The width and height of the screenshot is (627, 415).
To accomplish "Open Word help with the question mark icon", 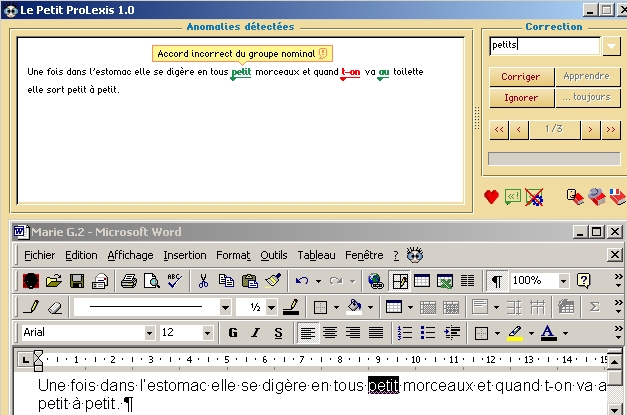I will click(583, 281).
